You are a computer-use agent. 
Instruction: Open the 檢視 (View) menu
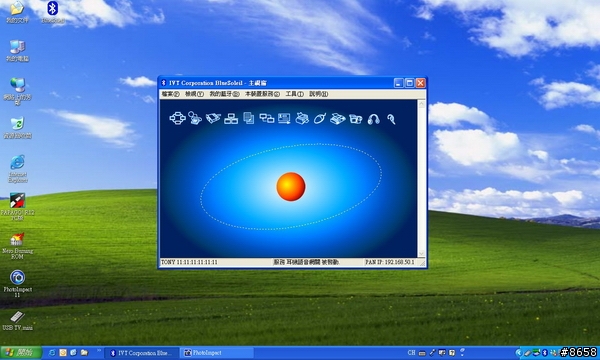point(194,94)
